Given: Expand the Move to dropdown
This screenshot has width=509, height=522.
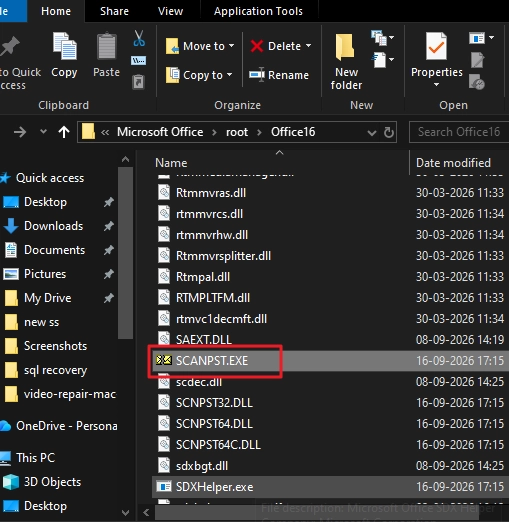Looking at the screenshot, I should 232,46.
